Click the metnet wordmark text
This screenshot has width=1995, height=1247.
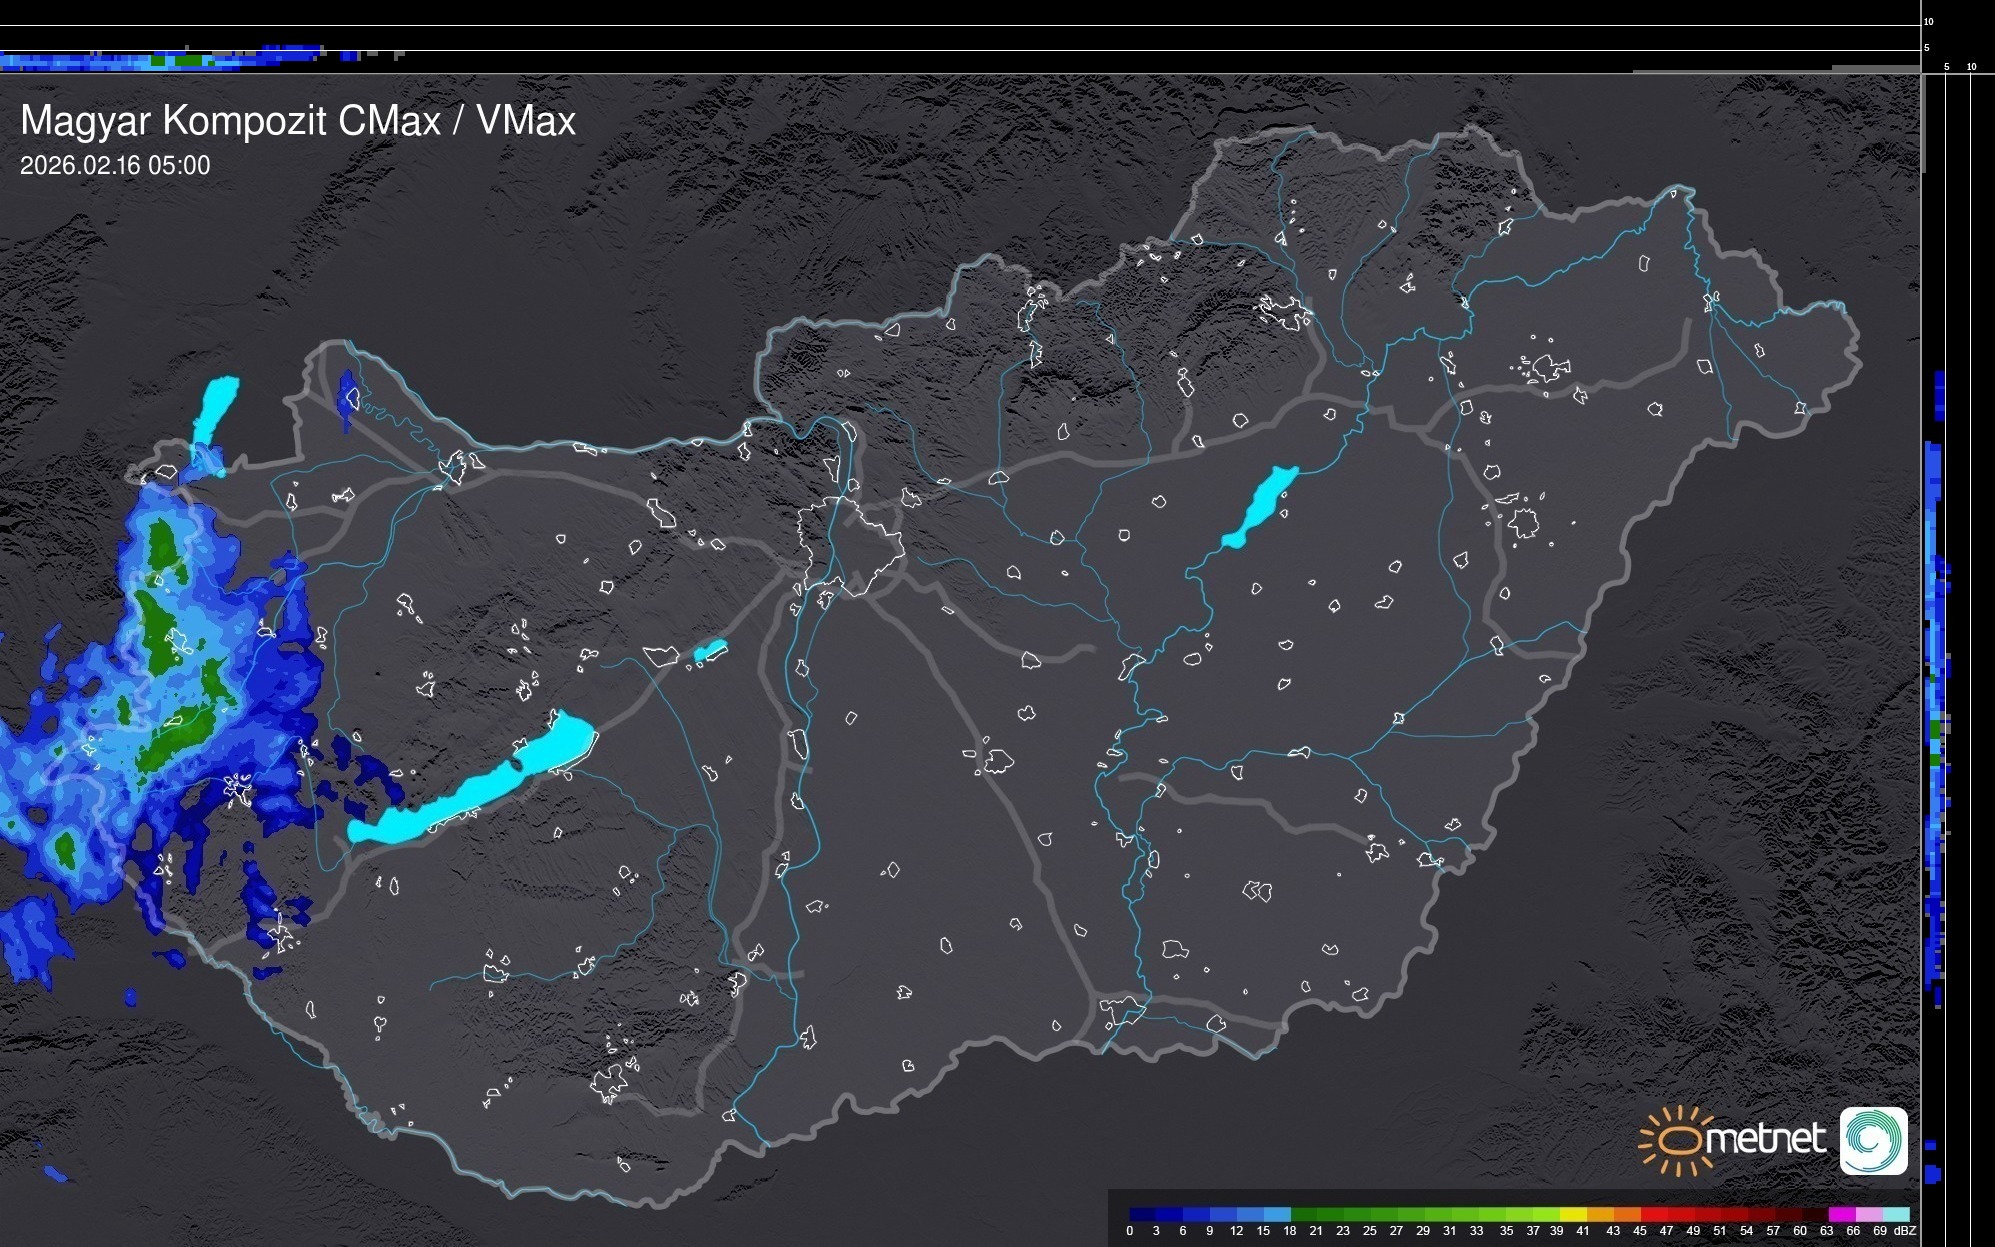[x=1765, y=1139]
